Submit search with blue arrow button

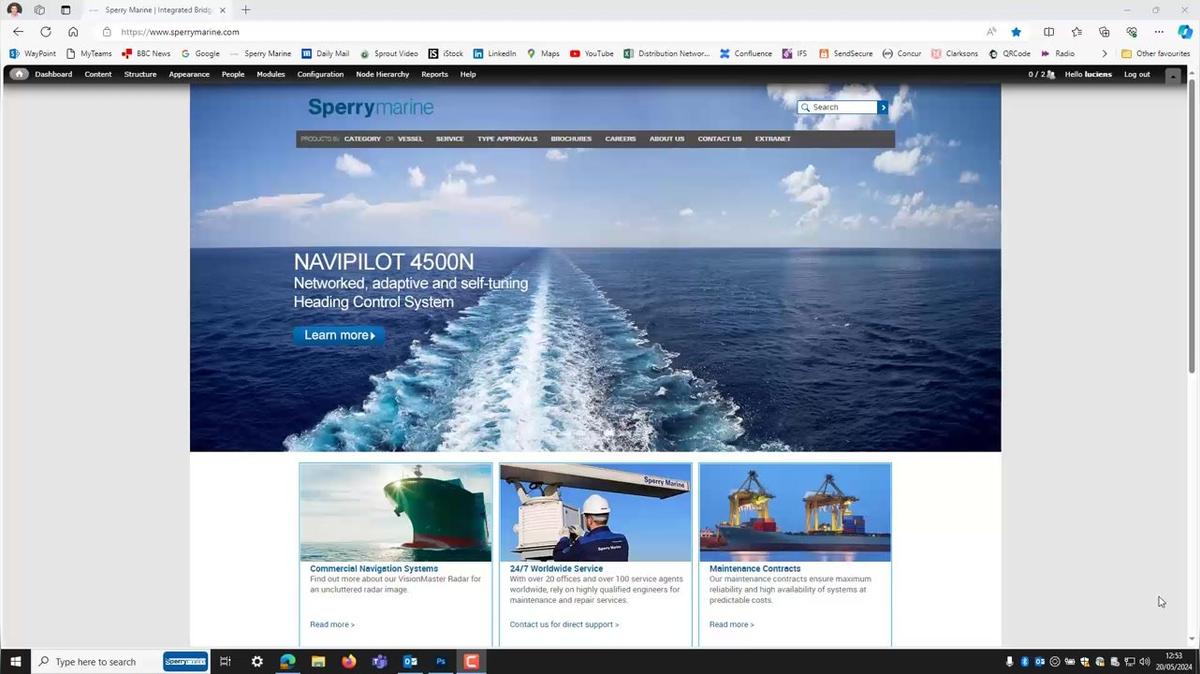882,107
